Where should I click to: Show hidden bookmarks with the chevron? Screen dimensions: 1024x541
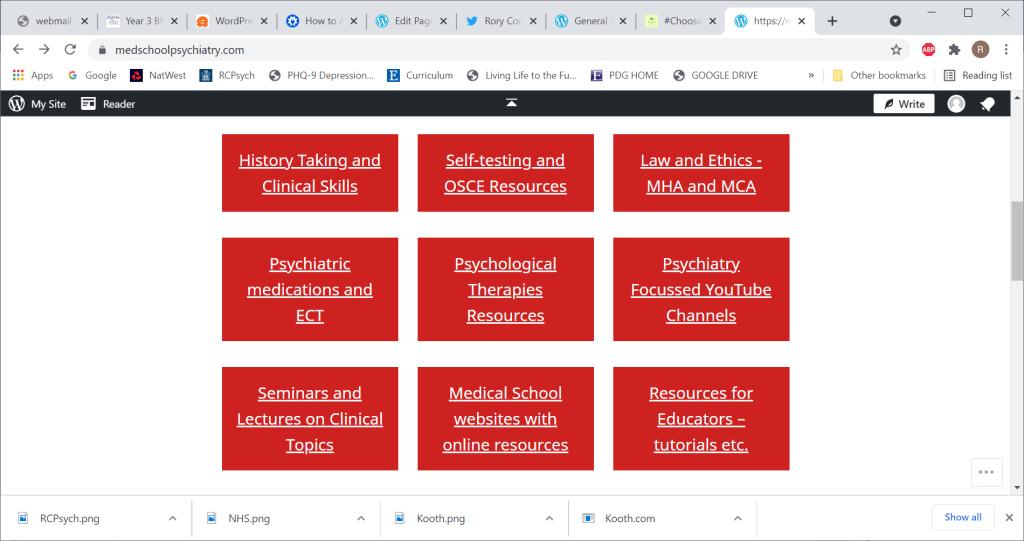[811, 75]
